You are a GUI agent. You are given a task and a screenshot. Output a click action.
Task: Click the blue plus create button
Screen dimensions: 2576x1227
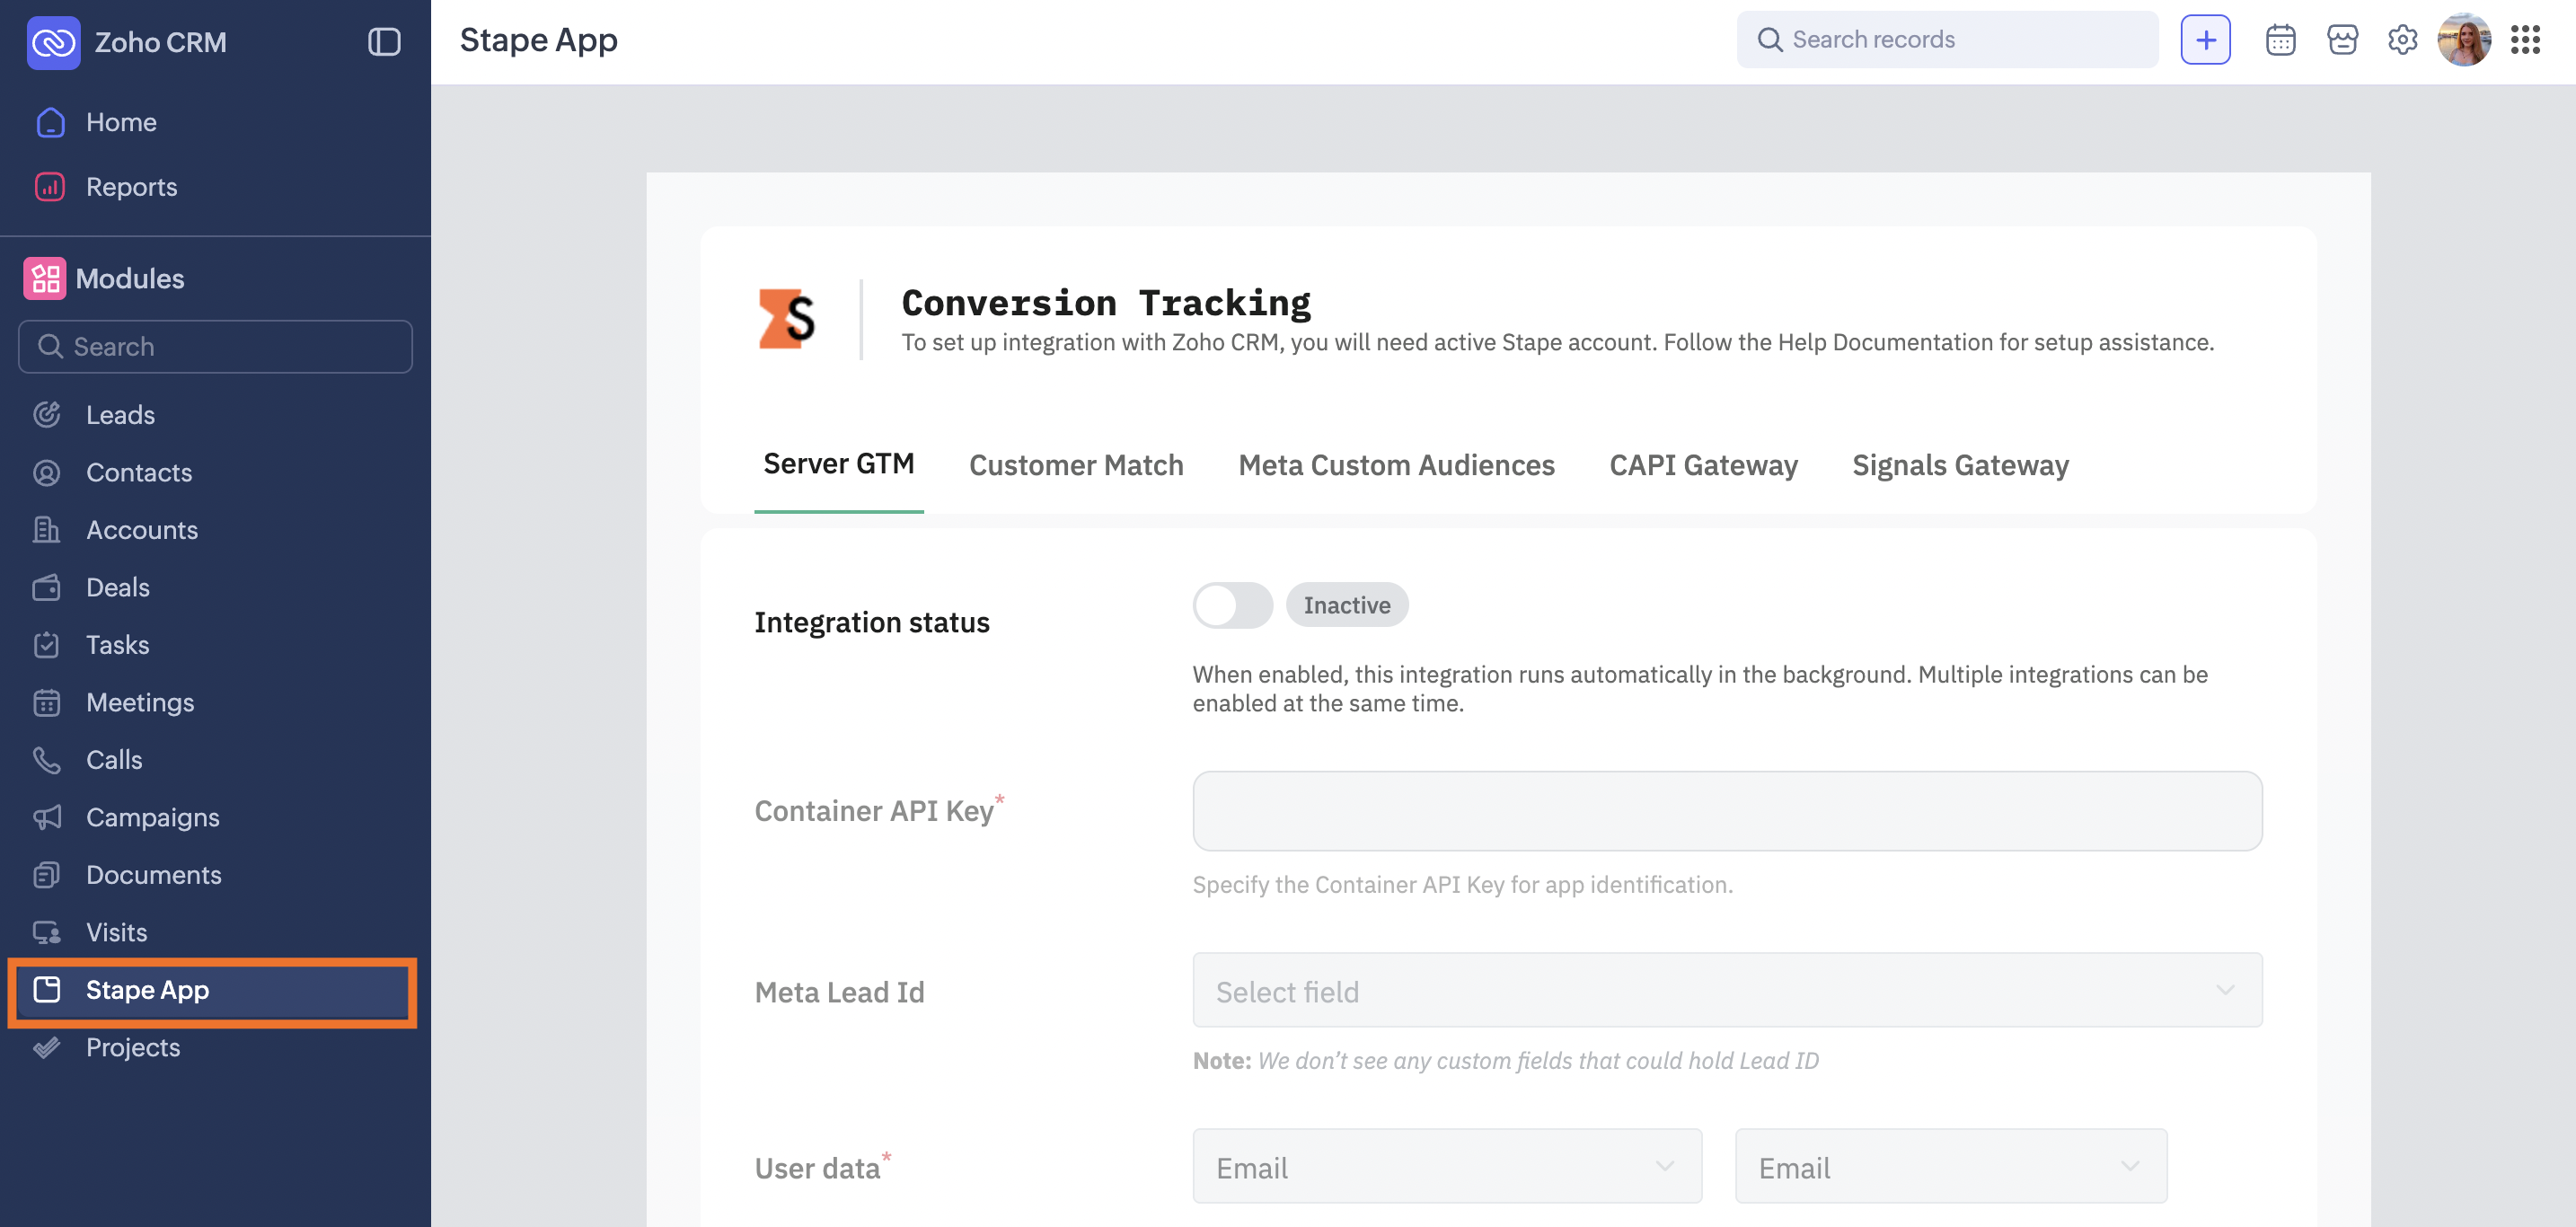click(2205, 40)
